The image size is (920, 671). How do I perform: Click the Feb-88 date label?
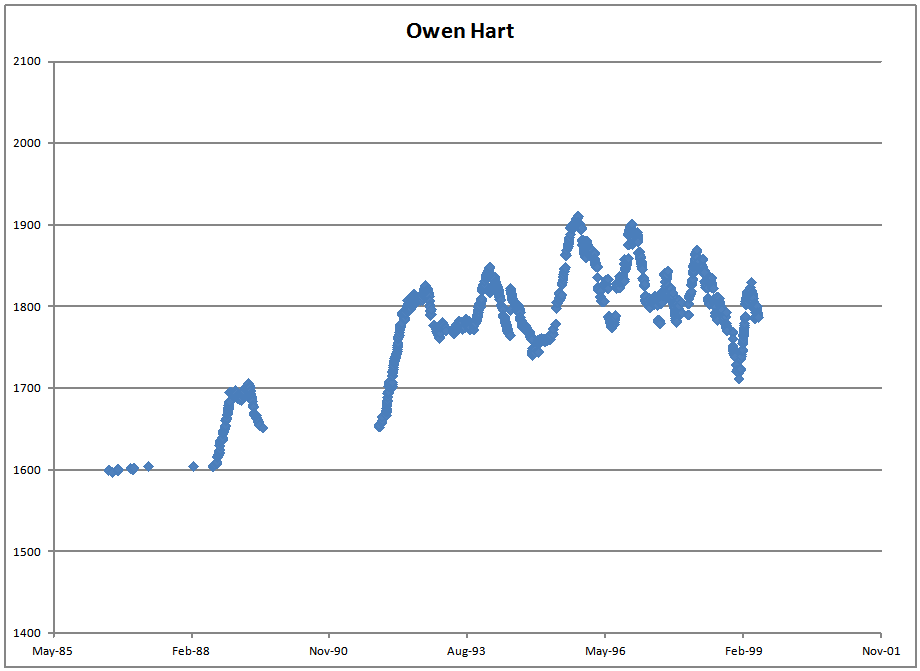click(x=191, y=650)
